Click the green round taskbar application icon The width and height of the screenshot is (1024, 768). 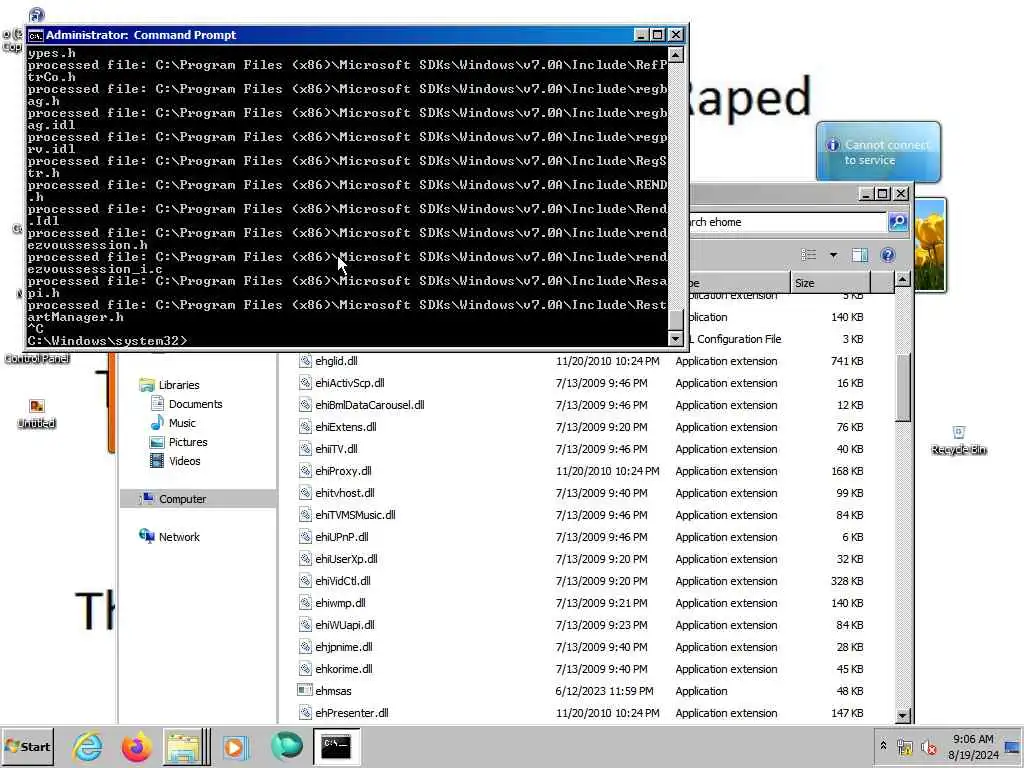(285, 746)
